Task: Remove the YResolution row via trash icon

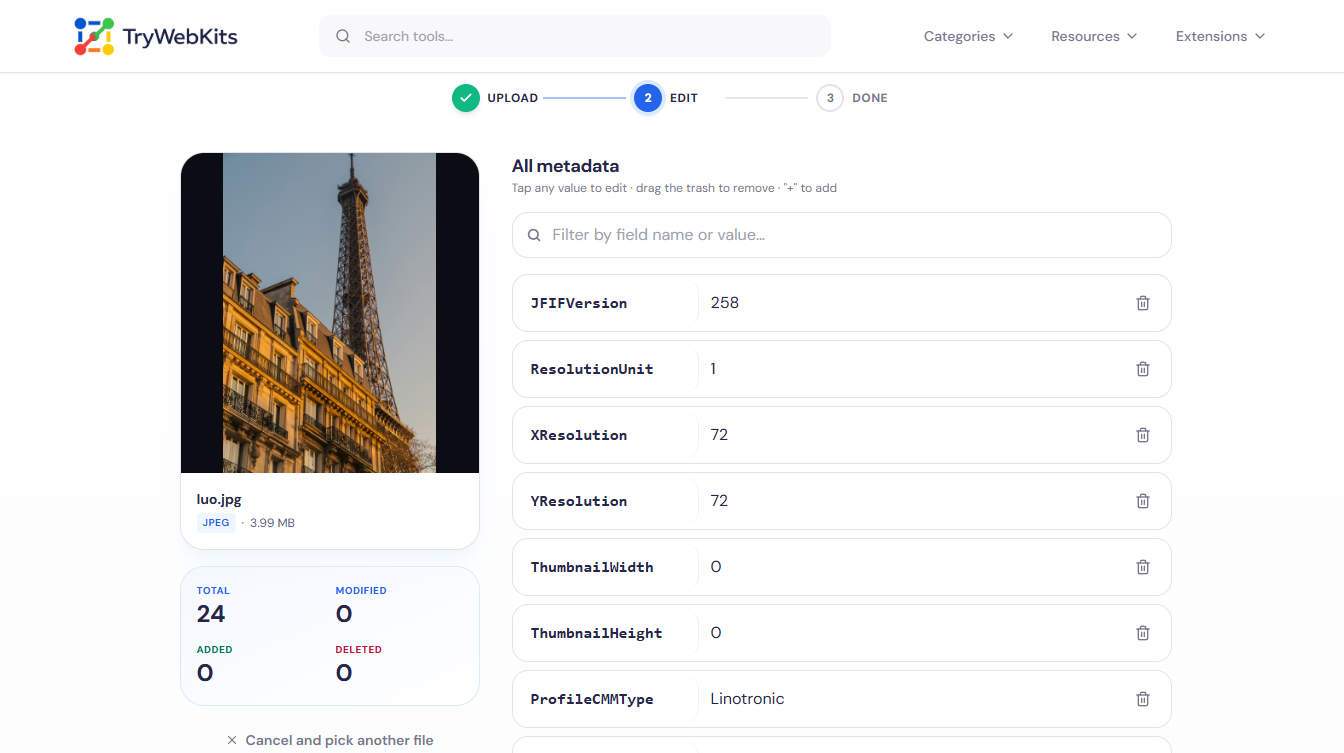Action: click(x=1143, y=501)
